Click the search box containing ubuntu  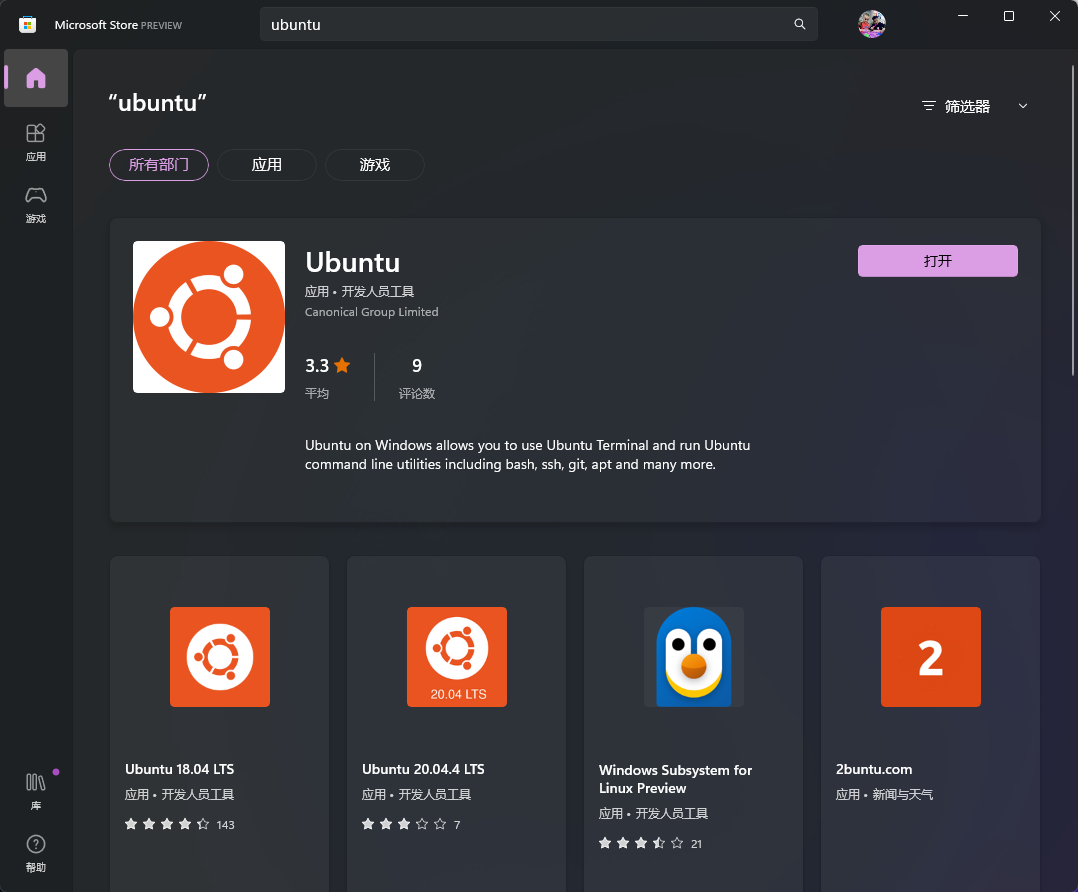pos(539,24)
